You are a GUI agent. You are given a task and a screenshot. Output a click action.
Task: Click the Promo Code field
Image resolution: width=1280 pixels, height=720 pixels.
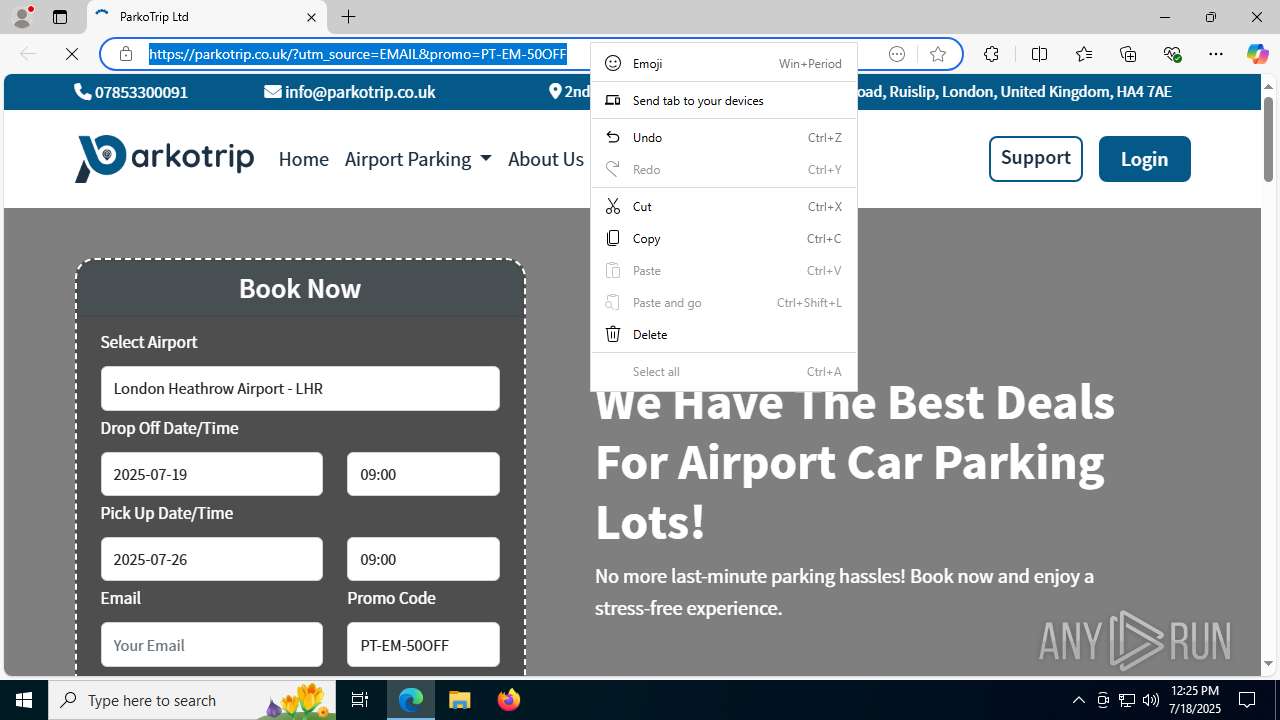click(423, 645)
